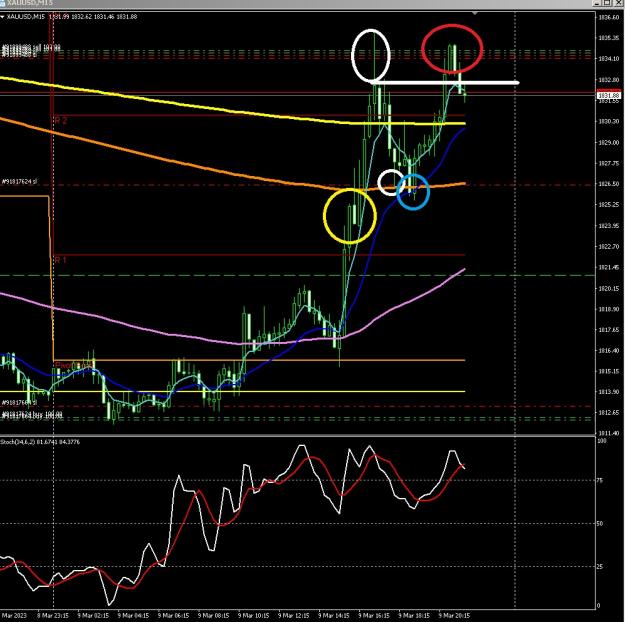
Task: Select the R 1 resistance level label
Action: [x=61, y=260]
